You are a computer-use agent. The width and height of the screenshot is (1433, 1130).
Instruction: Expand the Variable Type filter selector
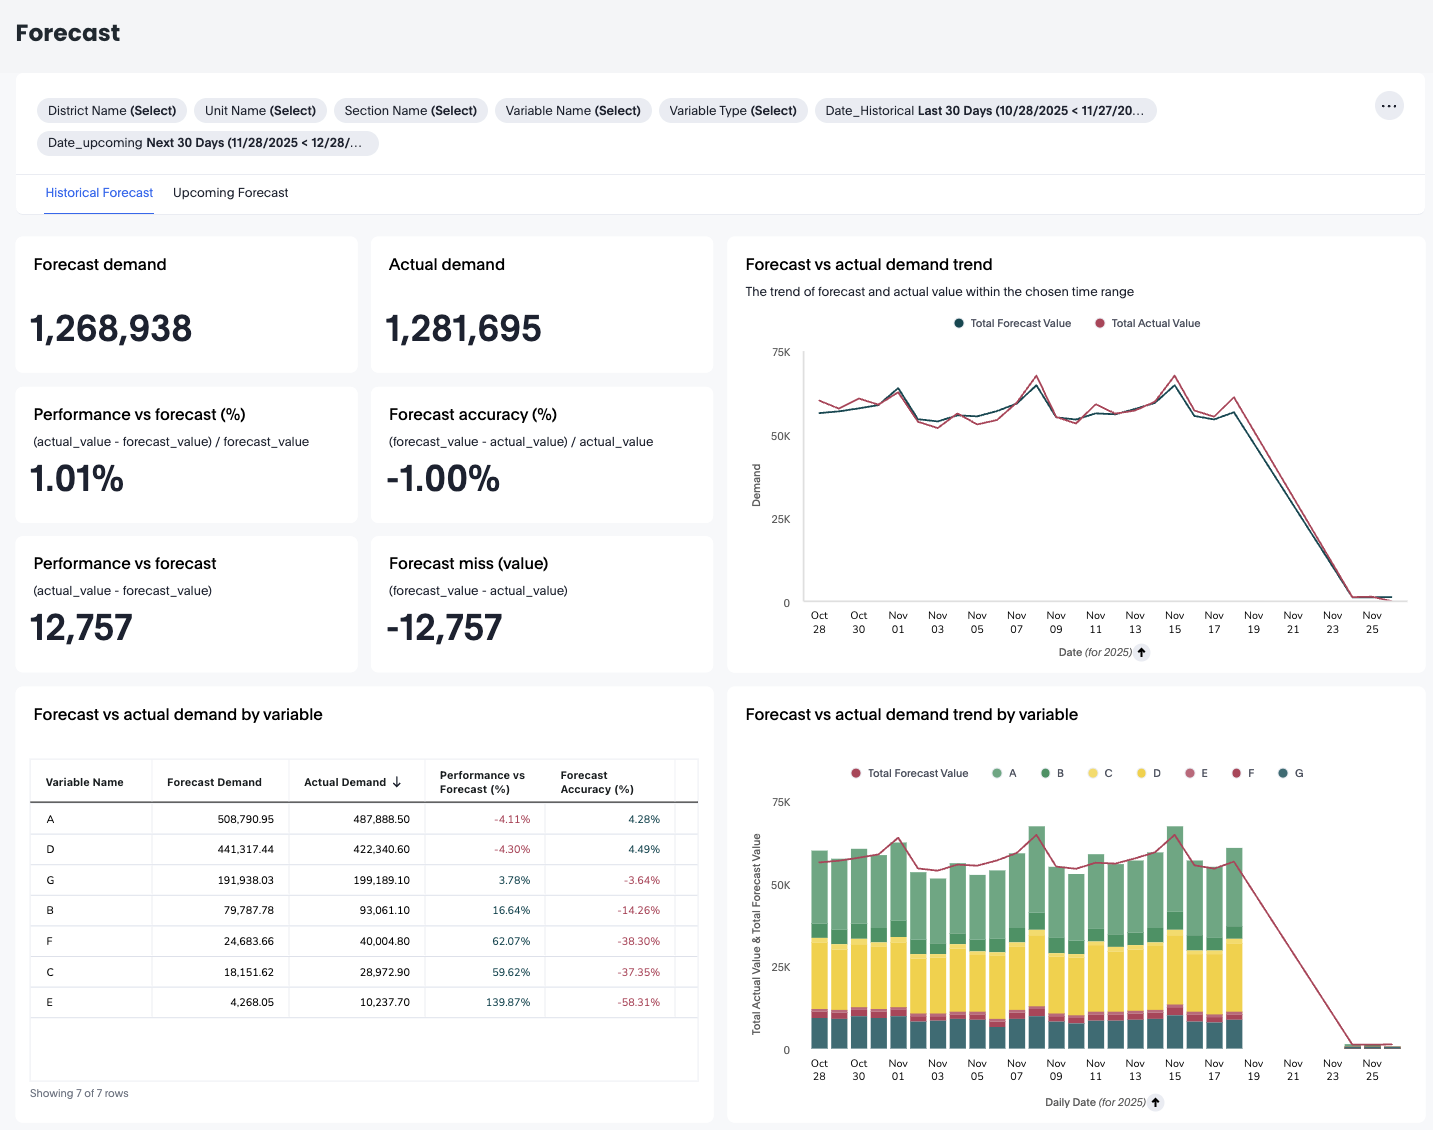point(732,111)
